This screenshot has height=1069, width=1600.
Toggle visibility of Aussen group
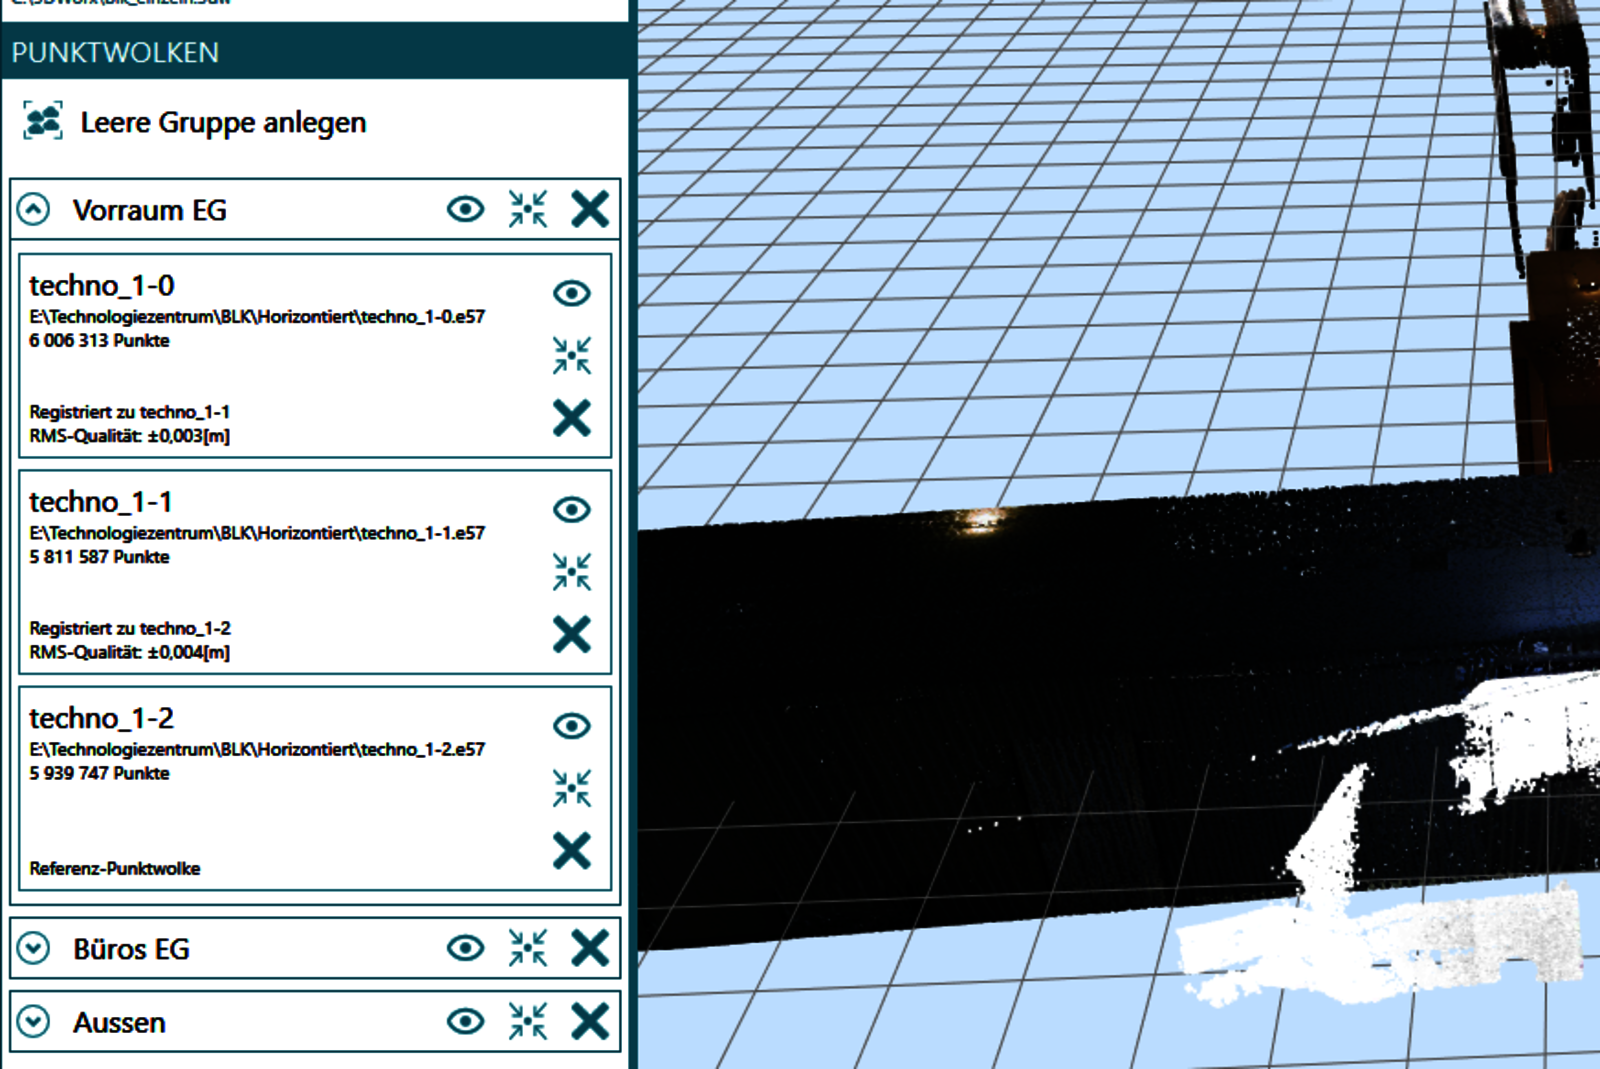[466, 1021]
